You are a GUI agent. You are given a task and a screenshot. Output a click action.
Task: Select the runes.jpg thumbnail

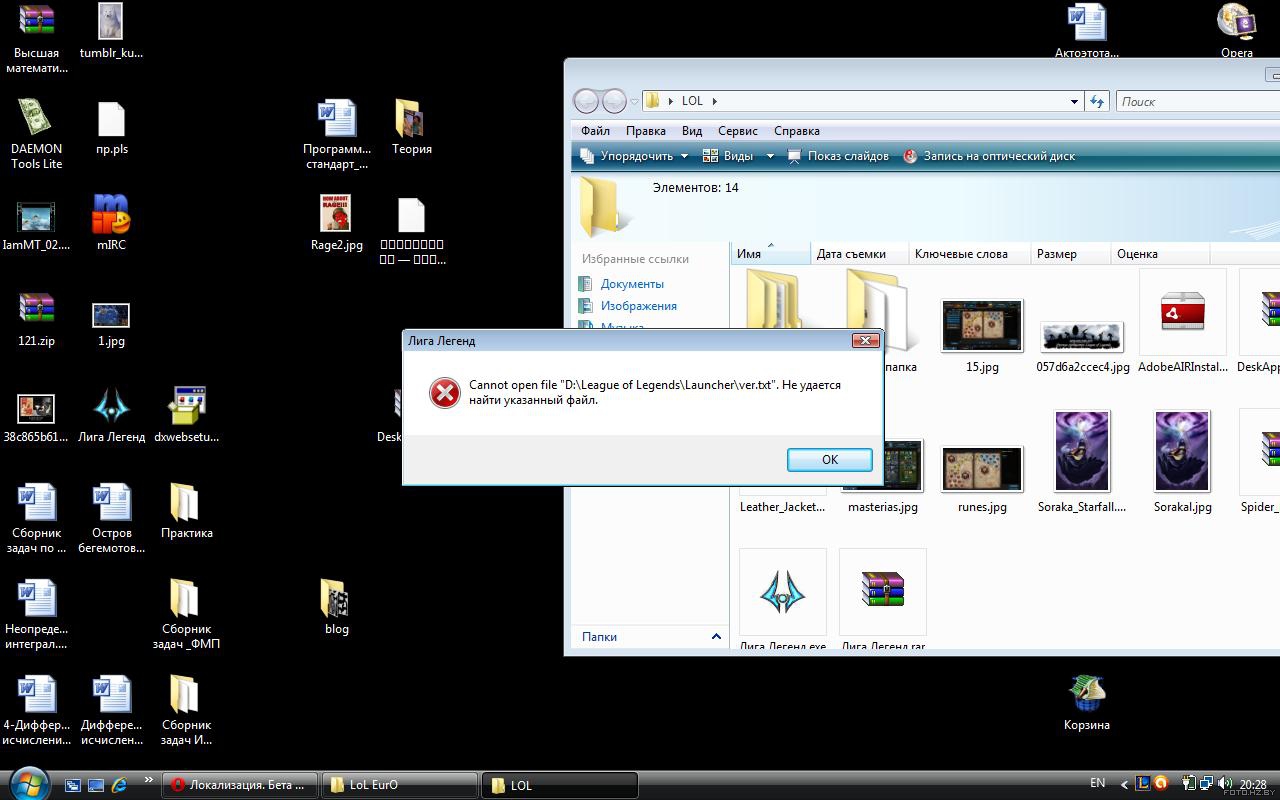pyautogui.click(x=982, y=469)
